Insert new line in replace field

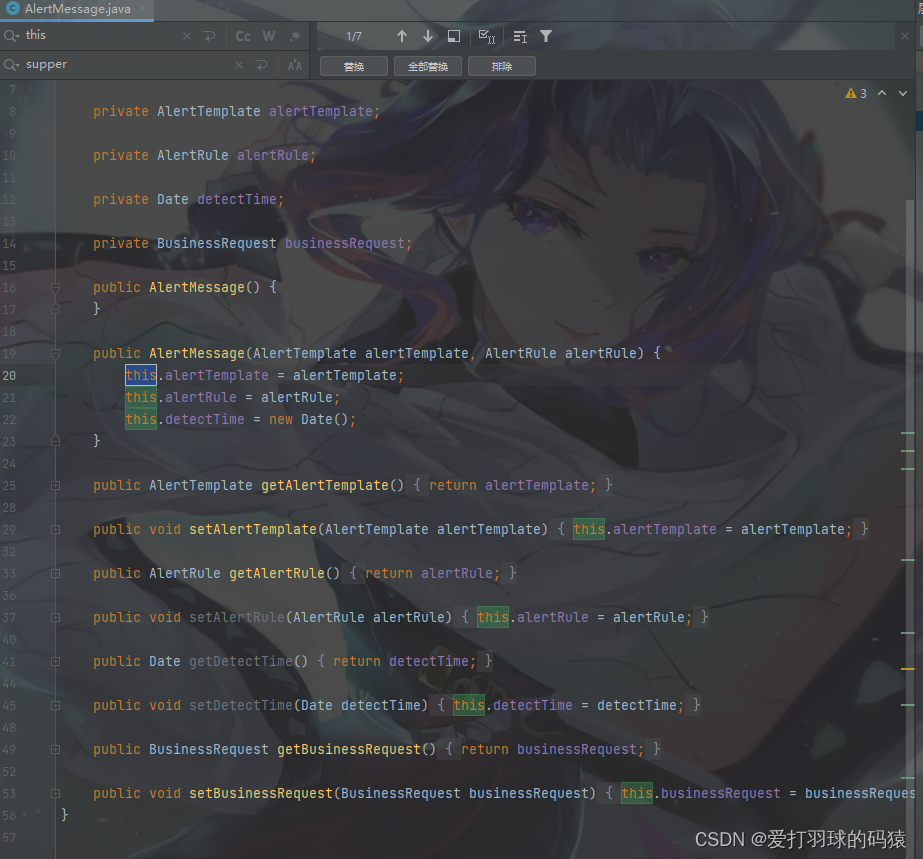[261, 65]
